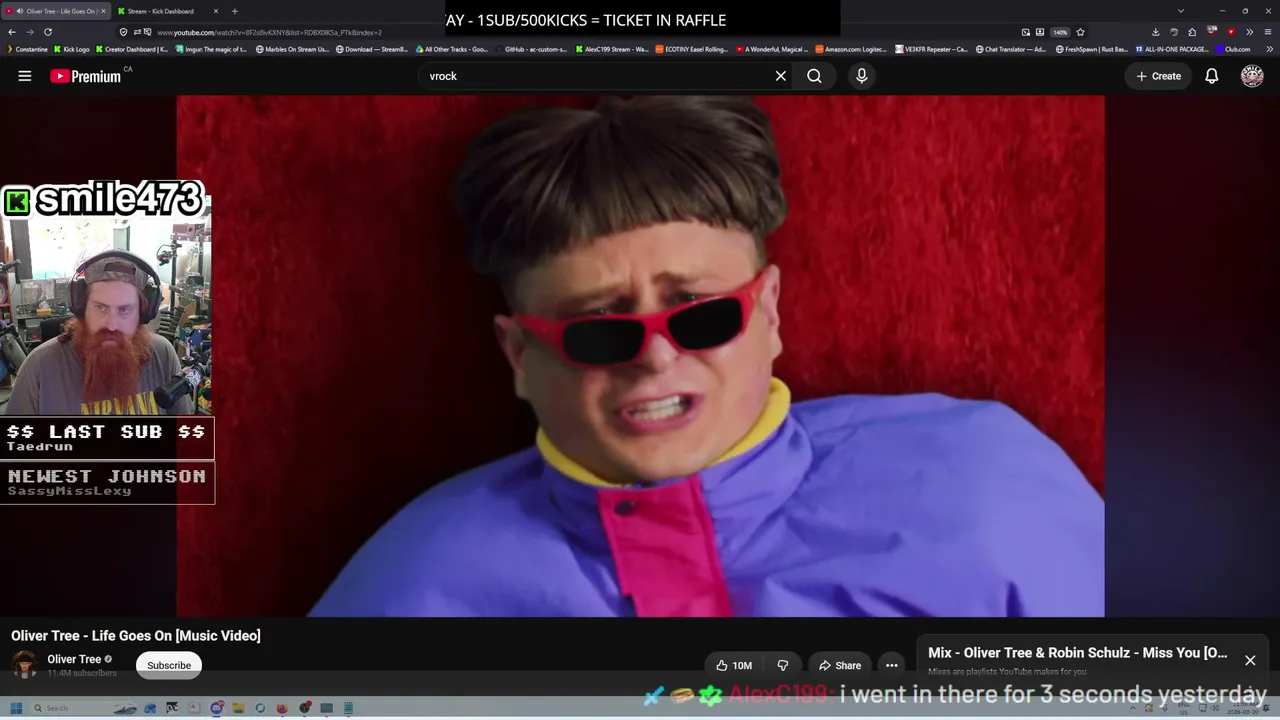
Task: Open the Windows Start menu
Action: pyautogui.click(x=16, y=708)
